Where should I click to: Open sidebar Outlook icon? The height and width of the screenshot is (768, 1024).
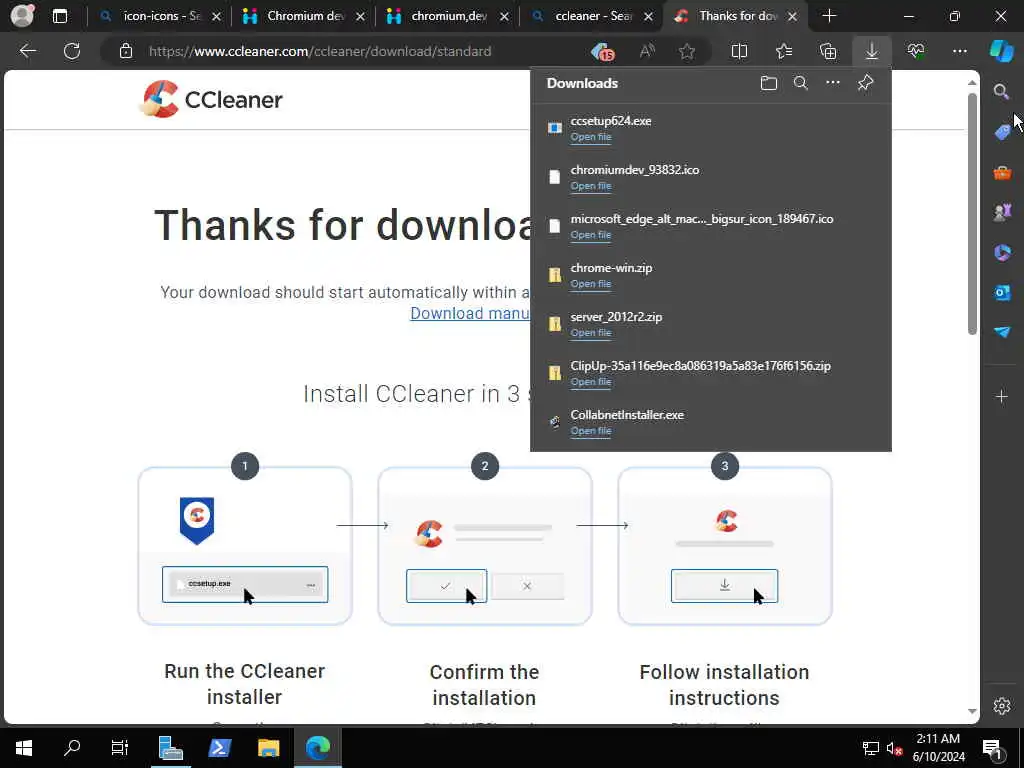[x=1002, y=292]
